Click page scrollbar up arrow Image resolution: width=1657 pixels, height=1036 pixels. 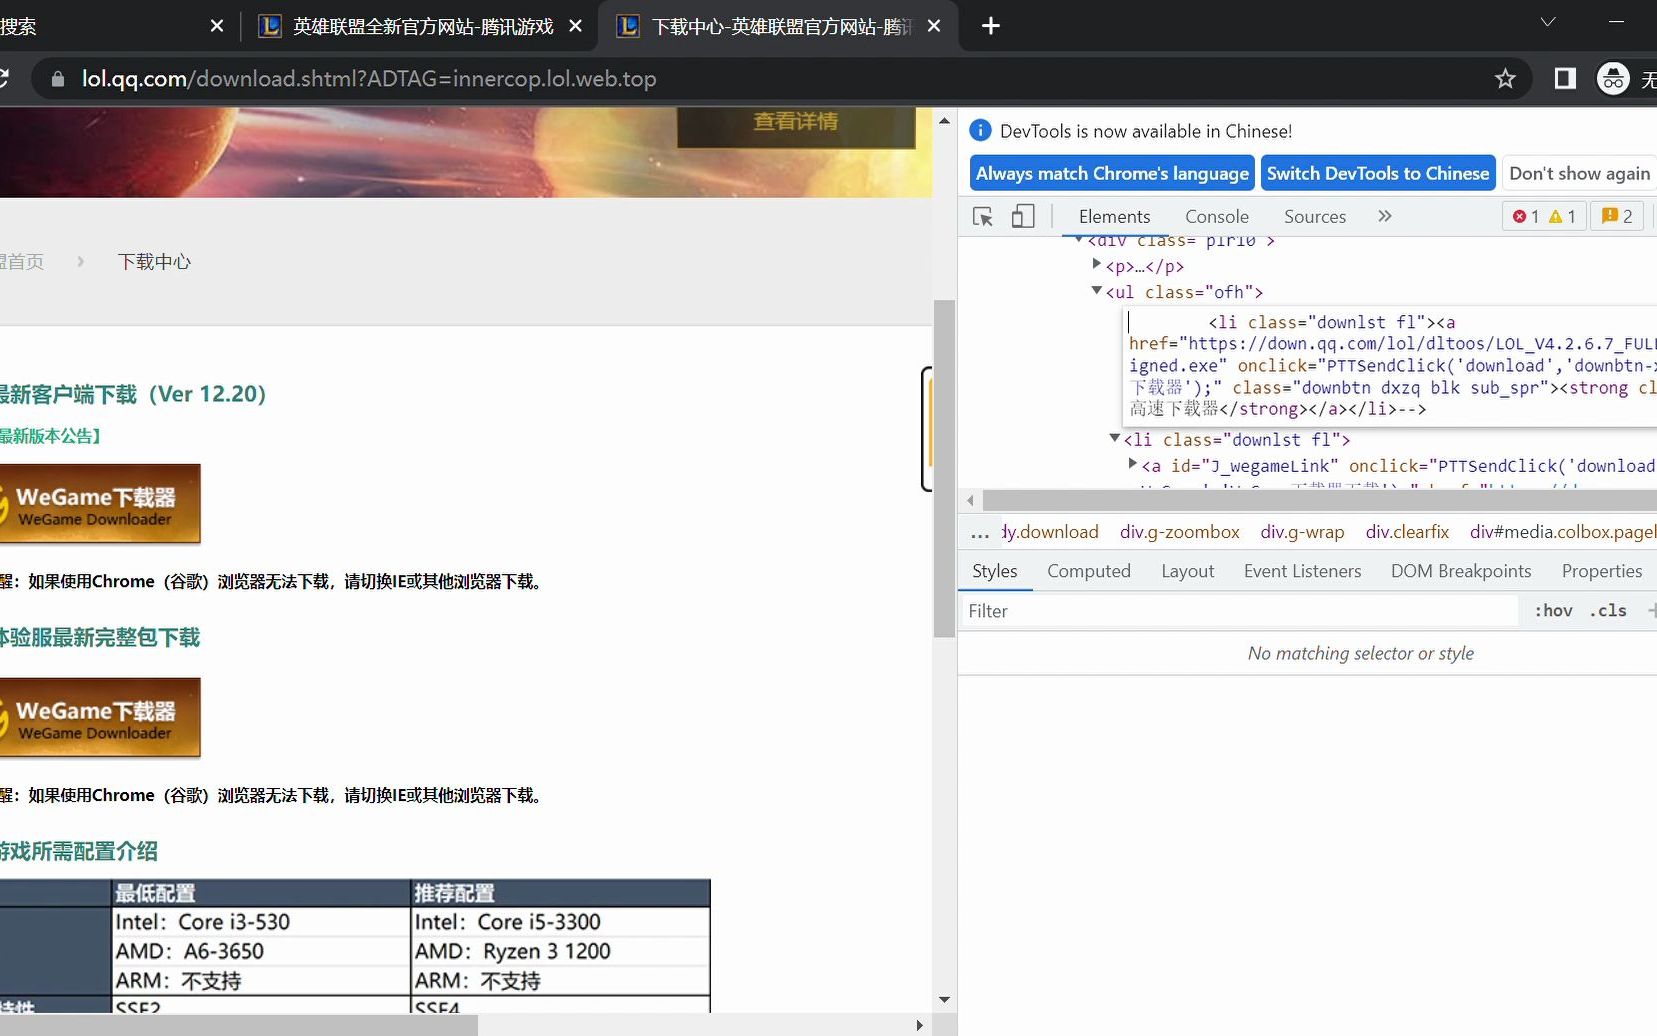pos(944,121)
